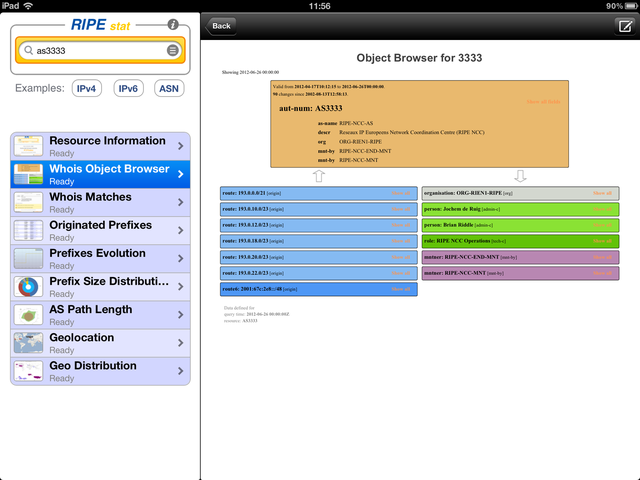
Task: Select Resource Information menu entry
Action: pos(100,146)
